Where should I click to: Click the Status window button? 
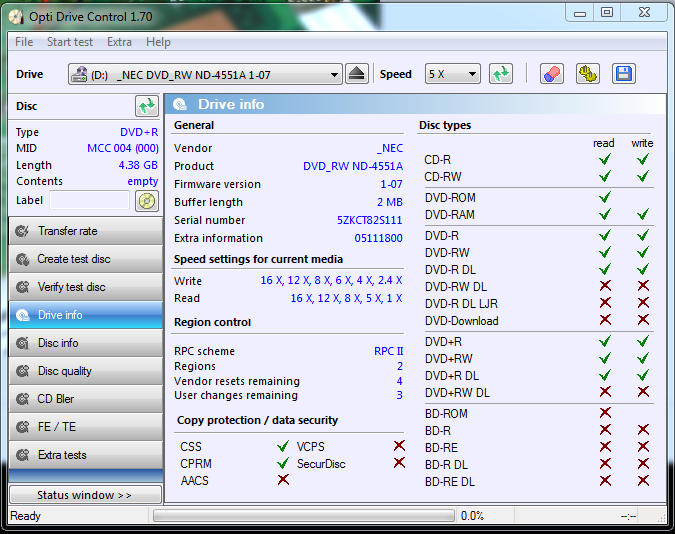pos(85,495)
